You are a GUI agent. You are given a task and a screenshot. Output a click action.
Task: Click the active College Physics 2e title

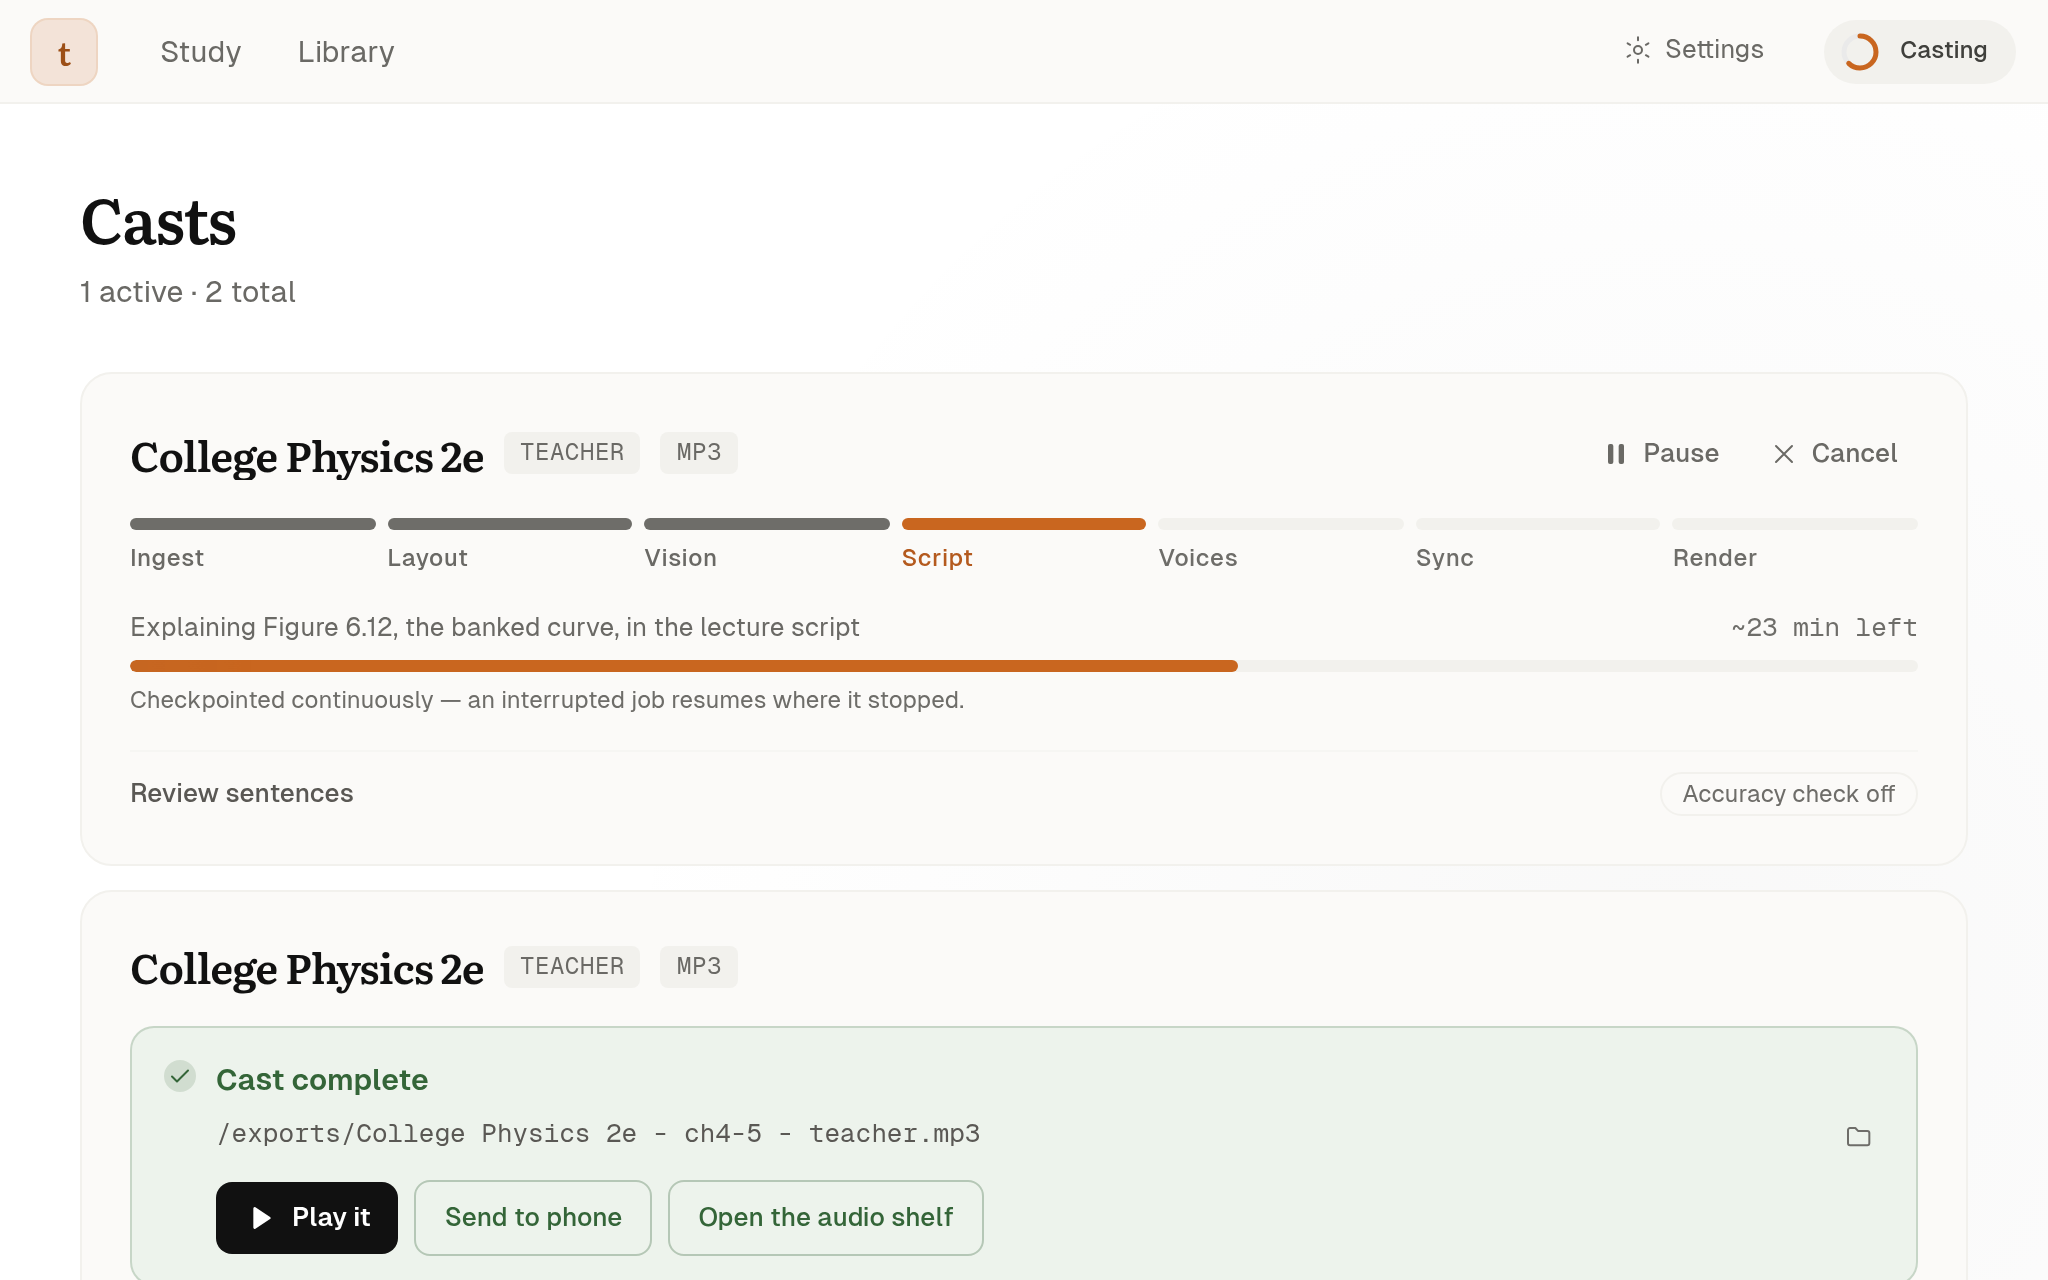point(307,457)
